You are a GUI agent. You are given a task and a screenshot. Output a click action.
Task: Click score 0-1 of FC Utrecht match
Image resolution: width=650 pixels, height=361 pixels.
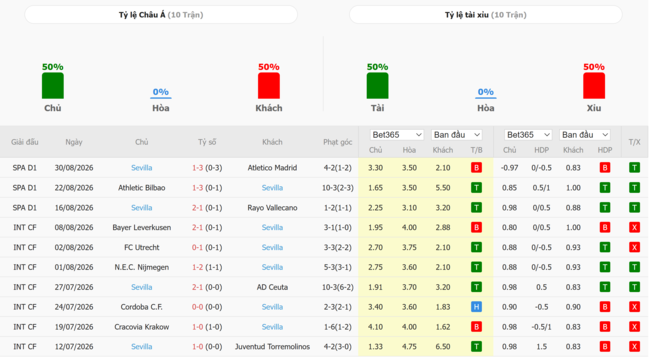[x=197, y=247]
